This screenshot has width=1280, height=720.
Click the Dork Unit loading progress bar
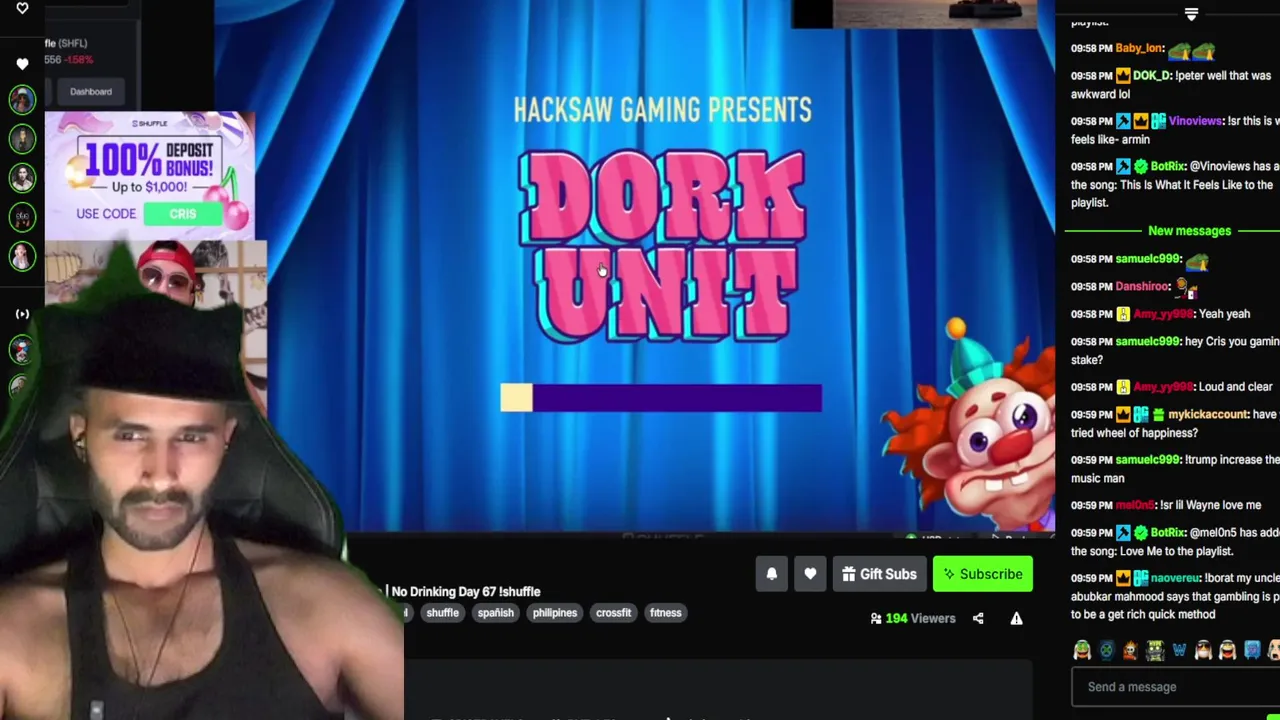[661, 398]
